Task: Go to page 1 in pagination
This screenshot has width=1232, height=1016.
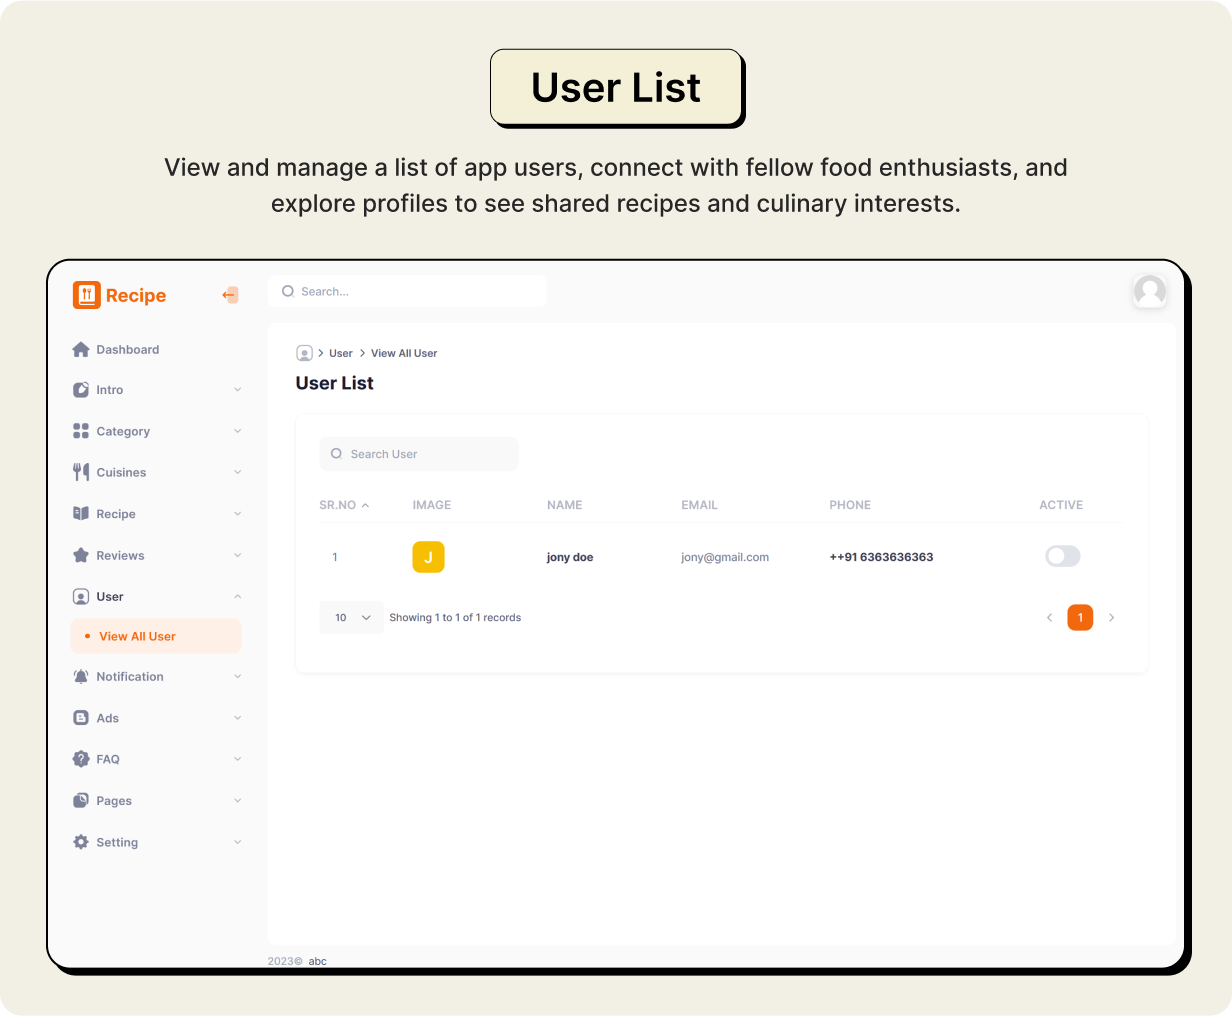Action: pyautogui.click(x=1080, y=618)
